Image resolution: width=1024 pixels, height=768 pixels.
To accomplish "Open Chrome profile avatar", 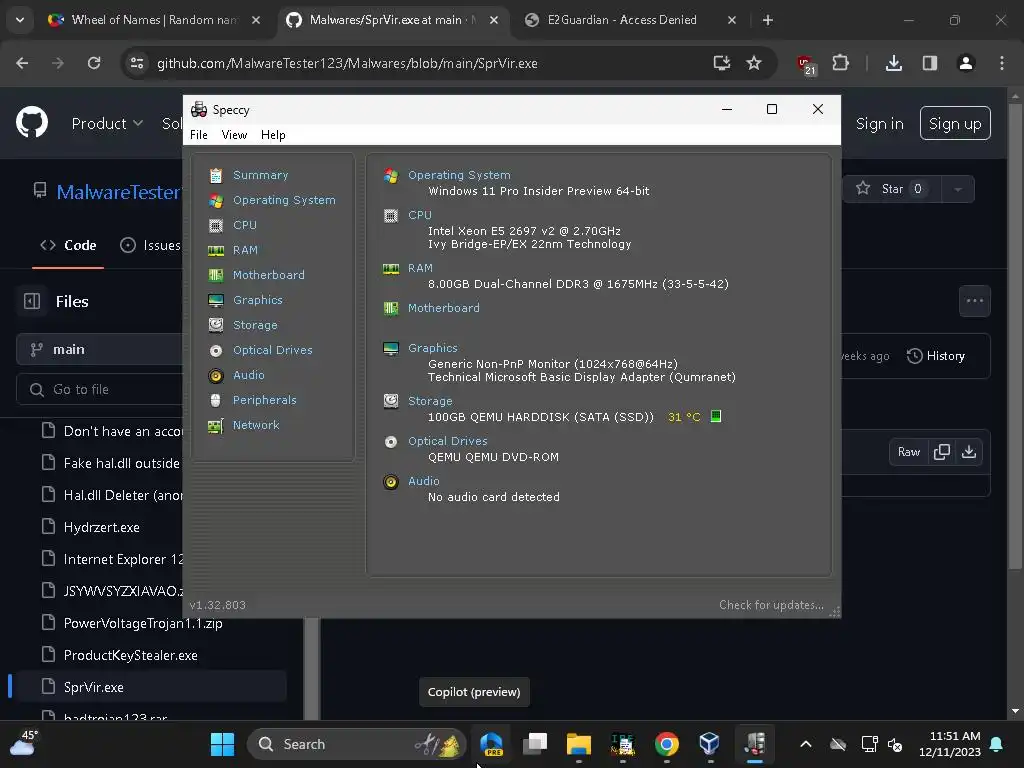I will pyautogui.click(x=966, y=63).
